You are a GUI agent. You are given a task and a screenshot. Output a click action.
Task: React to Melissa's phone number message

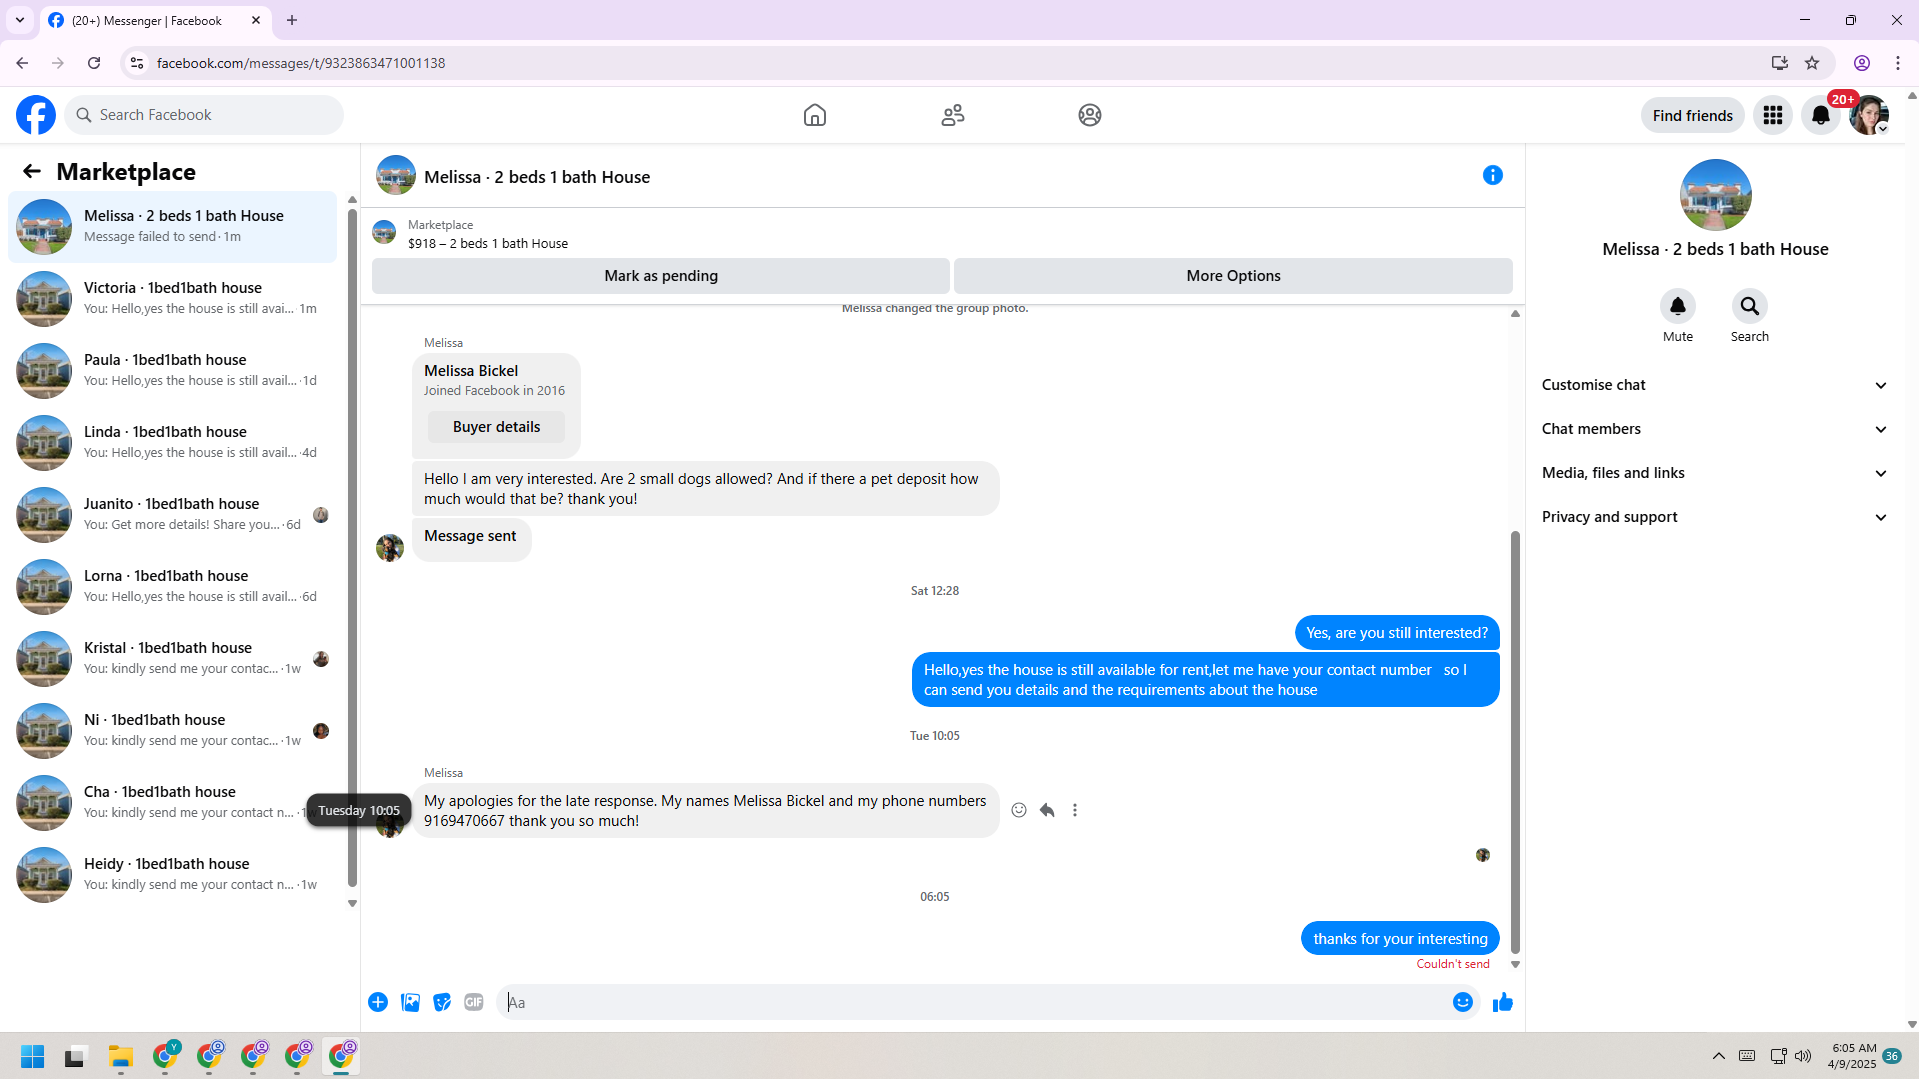tap(1019, 810)
